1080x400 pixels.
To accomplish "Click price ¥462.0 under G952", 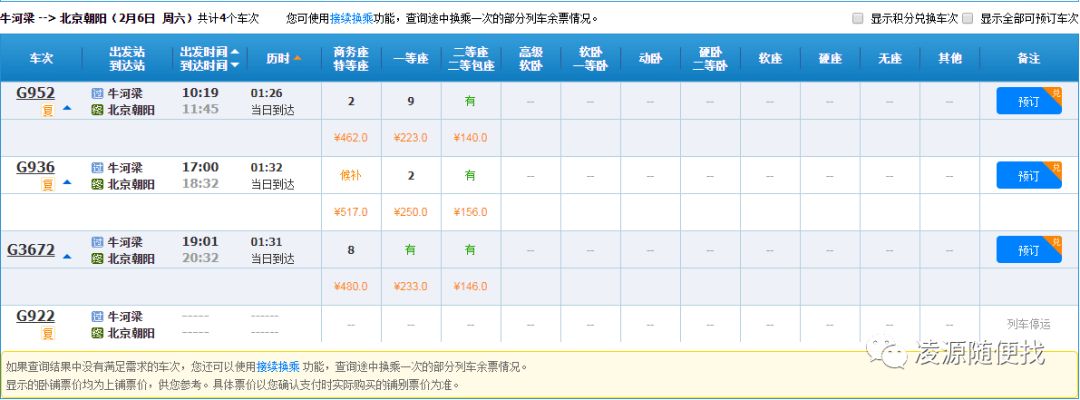I will (351, 138).
